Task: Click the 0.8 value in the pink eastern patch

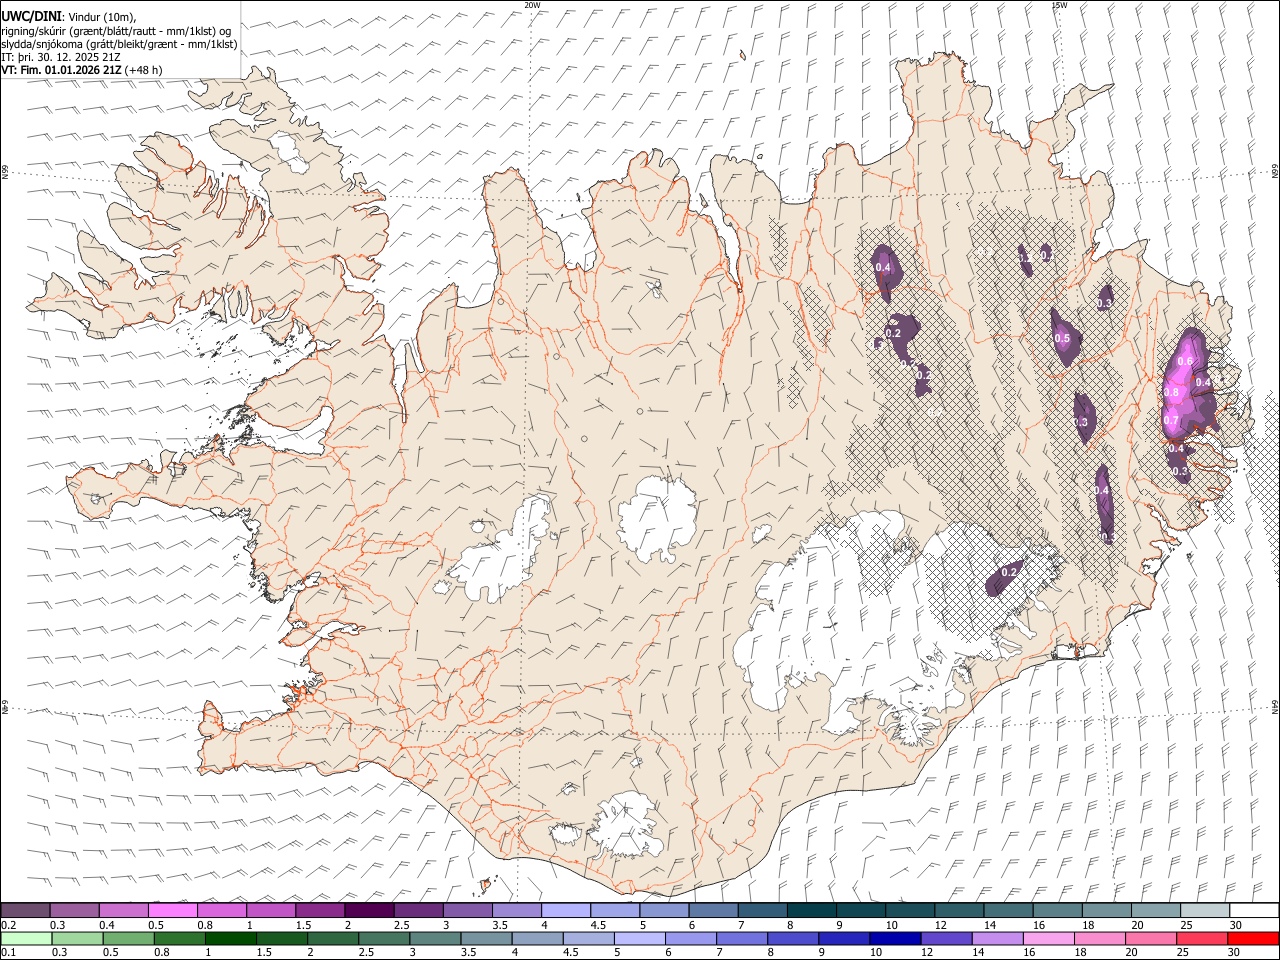Action: 1172,394
